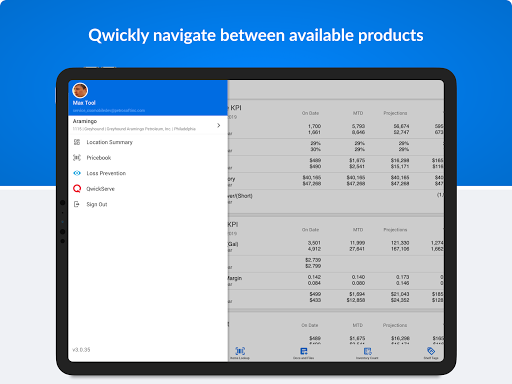Click the Location Summary icon
This screenshot has height=384, width=512.
77,142
